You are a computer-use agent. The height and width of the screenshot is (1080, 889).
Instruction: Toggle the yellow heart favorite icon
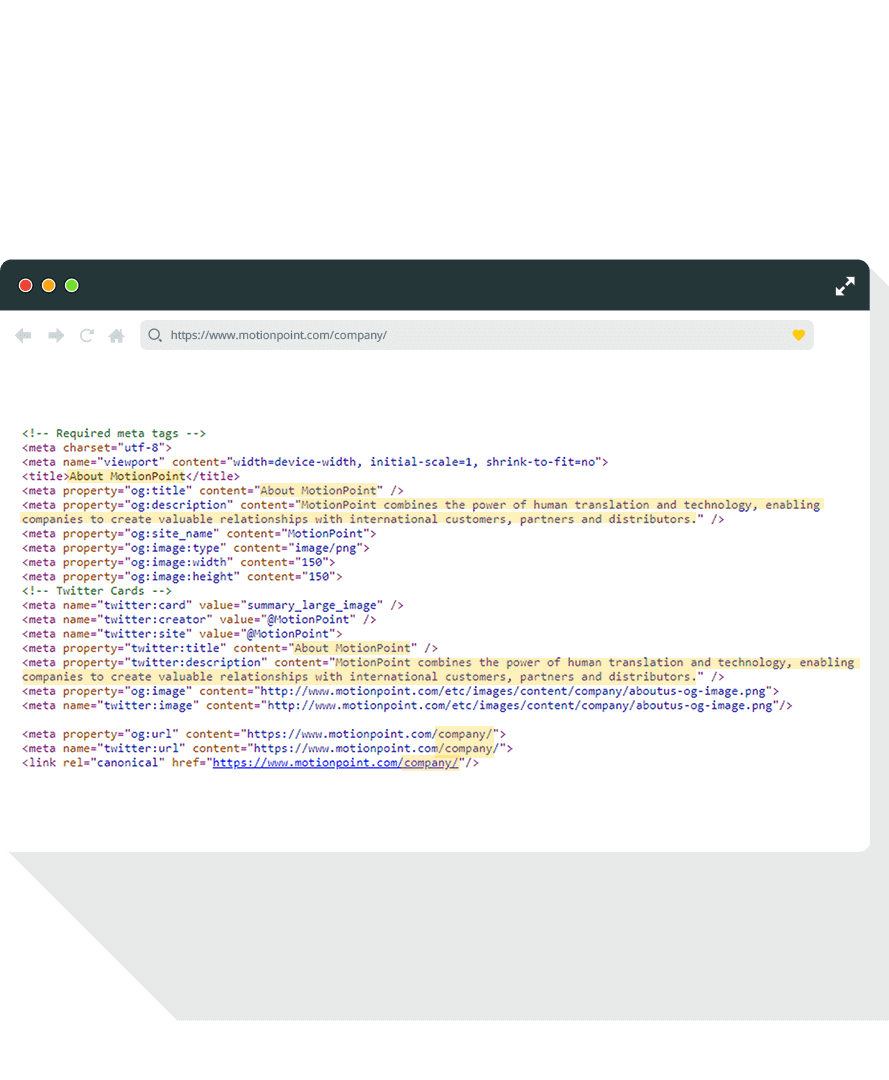pos(798,335)
